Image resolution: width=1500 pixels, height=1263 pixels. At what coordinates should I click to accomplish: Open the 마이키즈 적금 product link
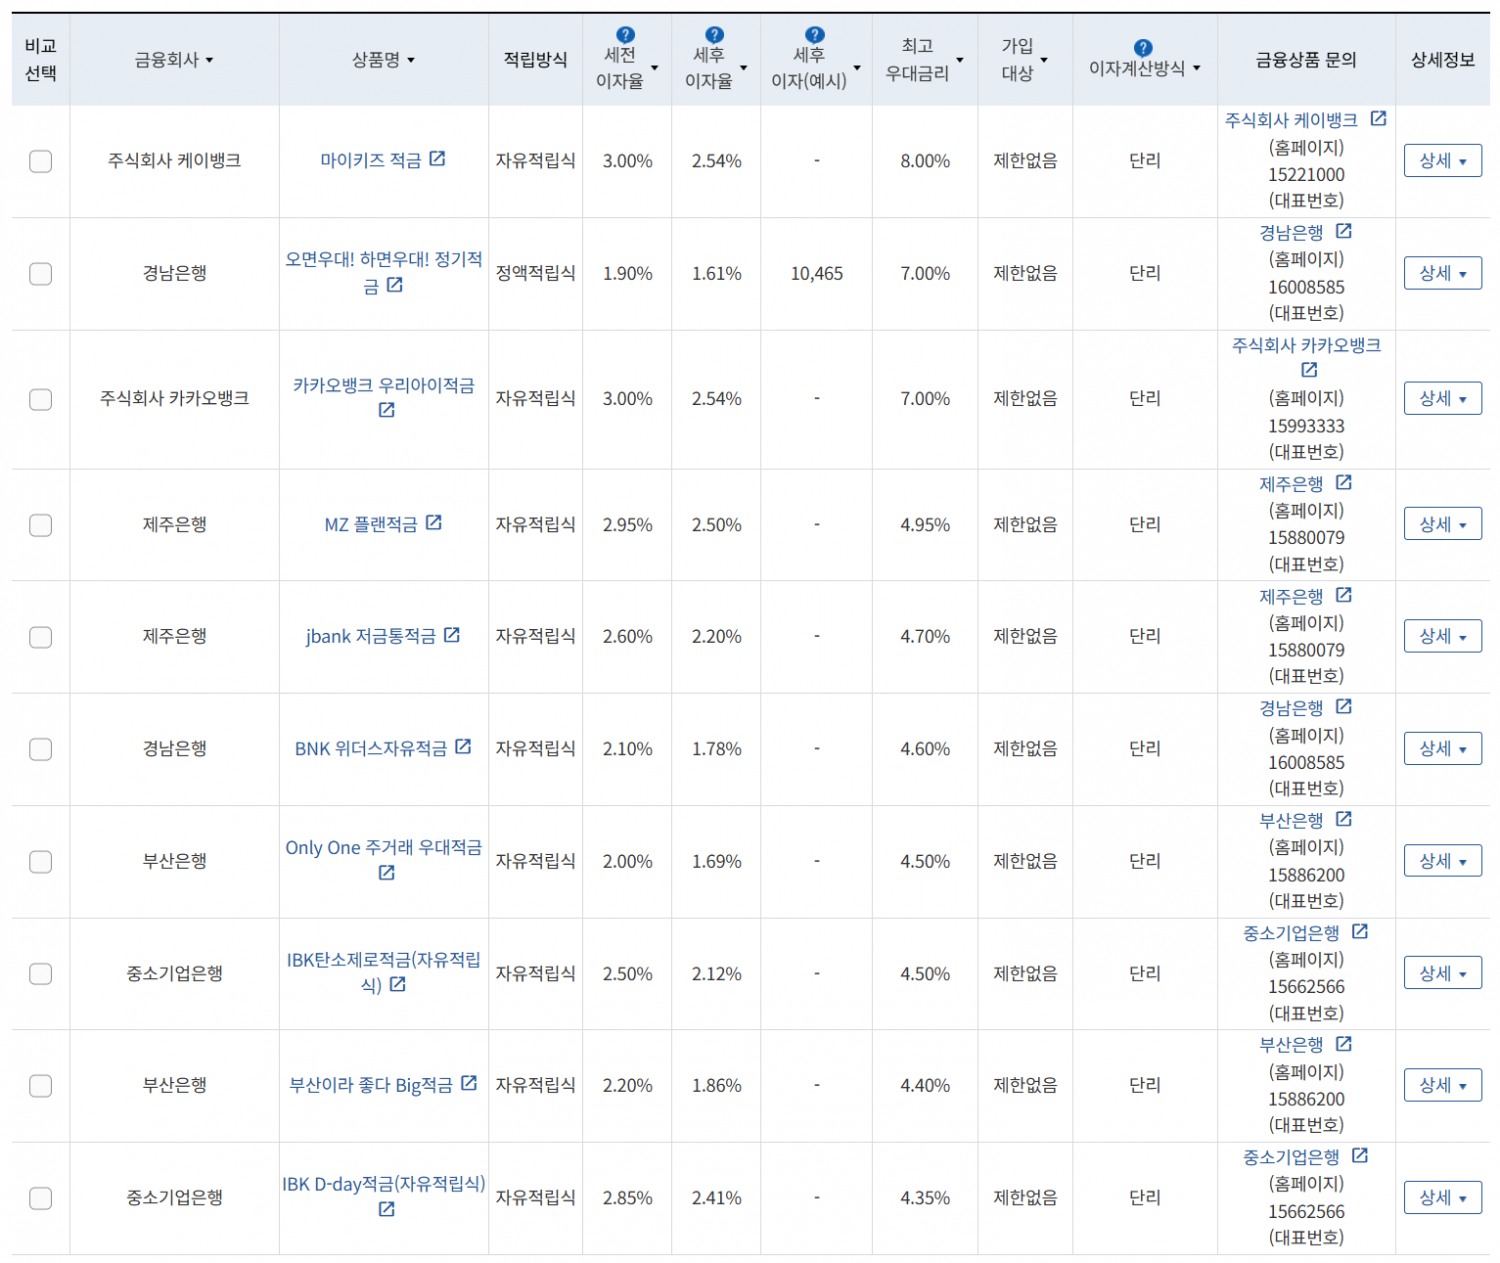tap(371, 161)
